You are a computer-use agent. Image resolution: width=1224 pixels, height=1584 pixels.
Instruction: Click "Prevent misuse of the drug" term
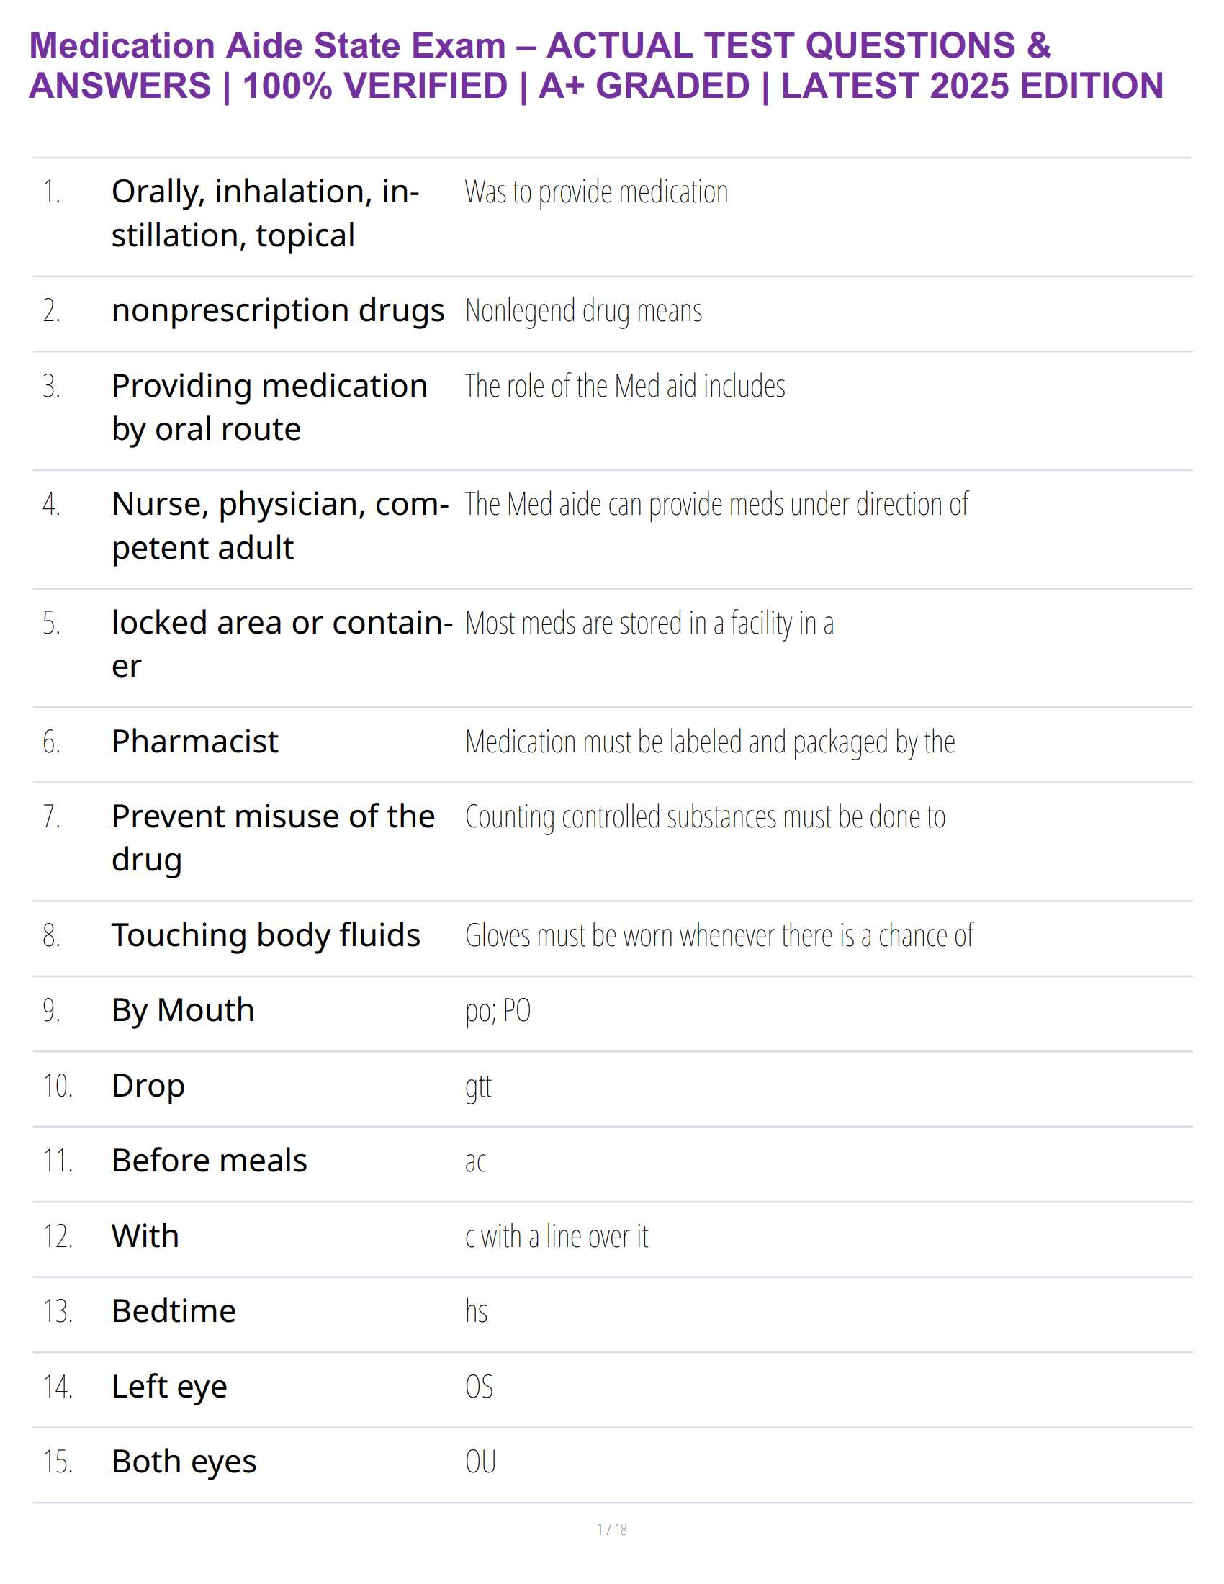pos(272,838)
